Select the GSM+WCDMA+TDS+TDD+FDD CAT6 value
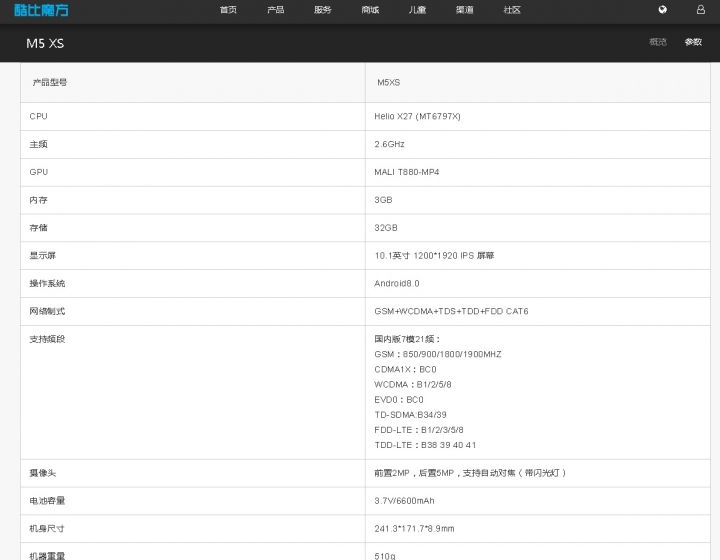The image size is (720, 560). point(451,312)
